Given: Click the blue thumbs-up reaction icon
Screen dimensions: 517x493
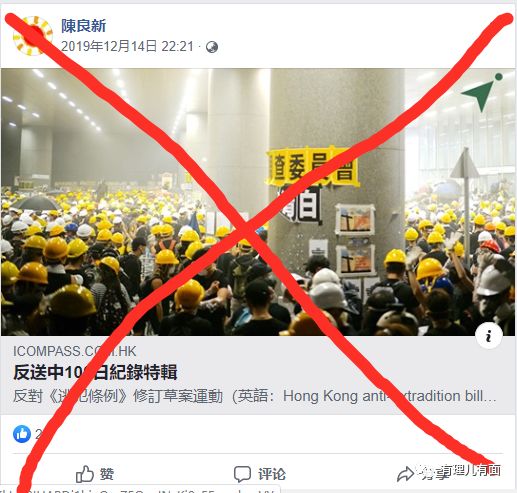Looking at the screenshot, I should [x=22, y=434].
